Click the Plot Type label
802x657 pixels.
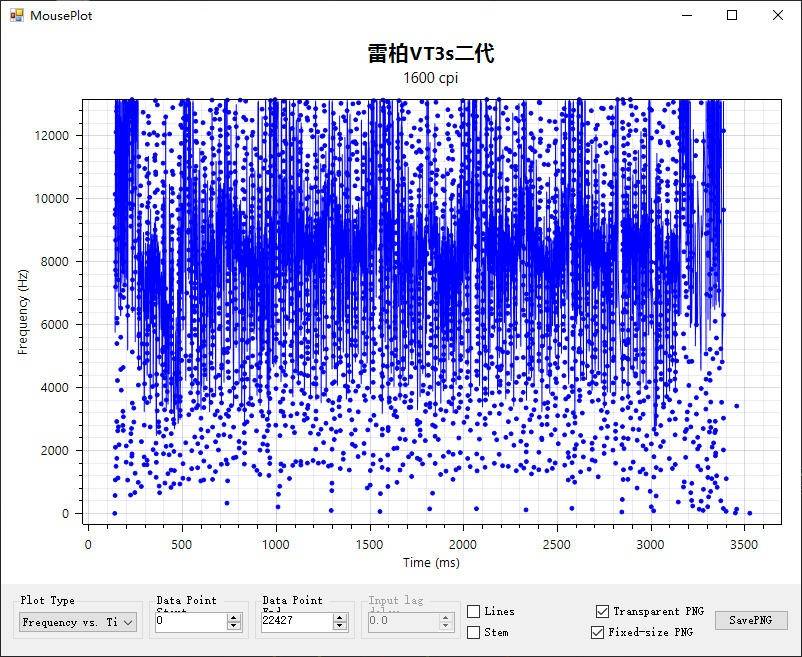(48, 600)
